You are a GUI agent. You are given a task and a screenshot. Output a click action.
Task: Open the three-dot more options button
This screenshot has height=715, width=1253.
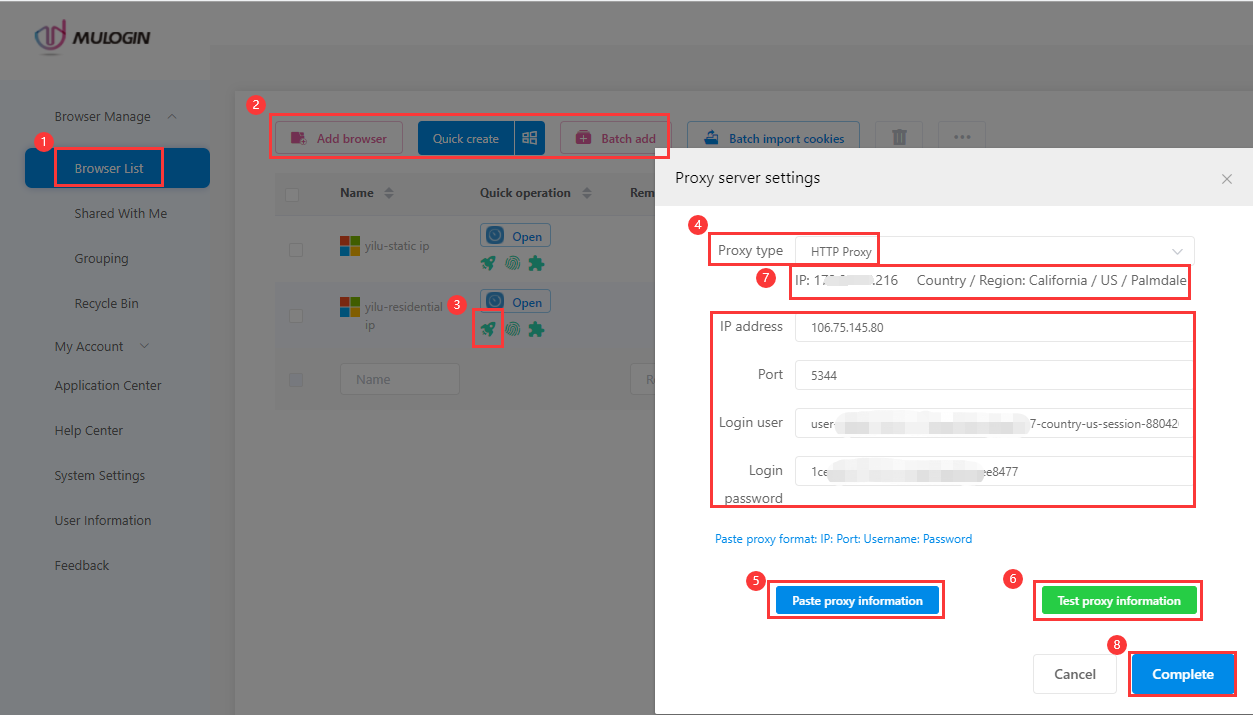(x=962, y=138)
